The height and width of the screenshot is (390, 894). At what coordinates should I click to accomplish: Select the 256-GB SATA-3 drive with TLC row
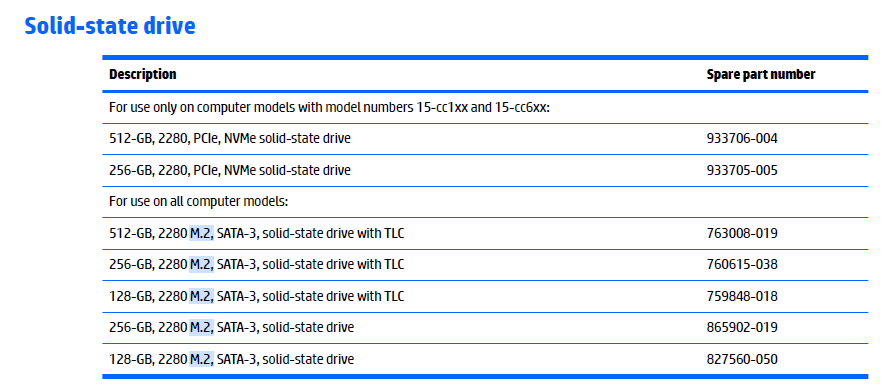click(x=485, y=265)
